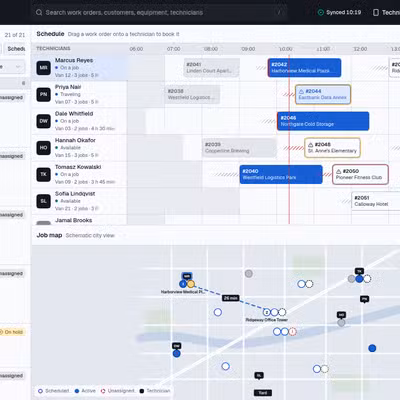Click the warning triangle on job #2050
Screen dimensions: 400x400
pyautogui.click(x=339, y=171)
